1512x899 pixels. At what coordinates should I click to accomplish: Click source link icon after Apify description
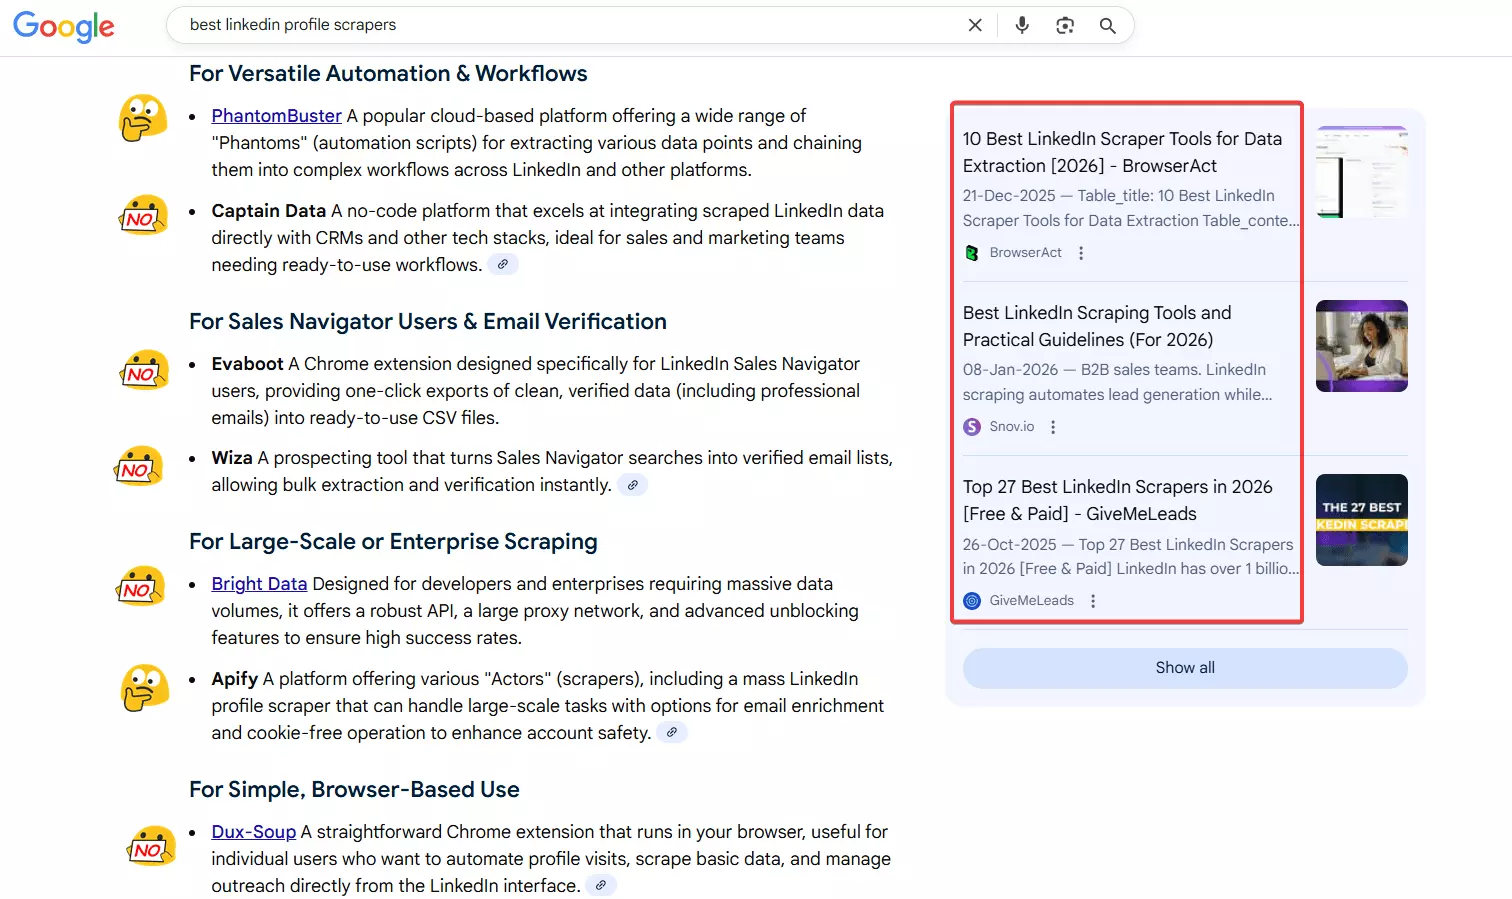[672, 733]
